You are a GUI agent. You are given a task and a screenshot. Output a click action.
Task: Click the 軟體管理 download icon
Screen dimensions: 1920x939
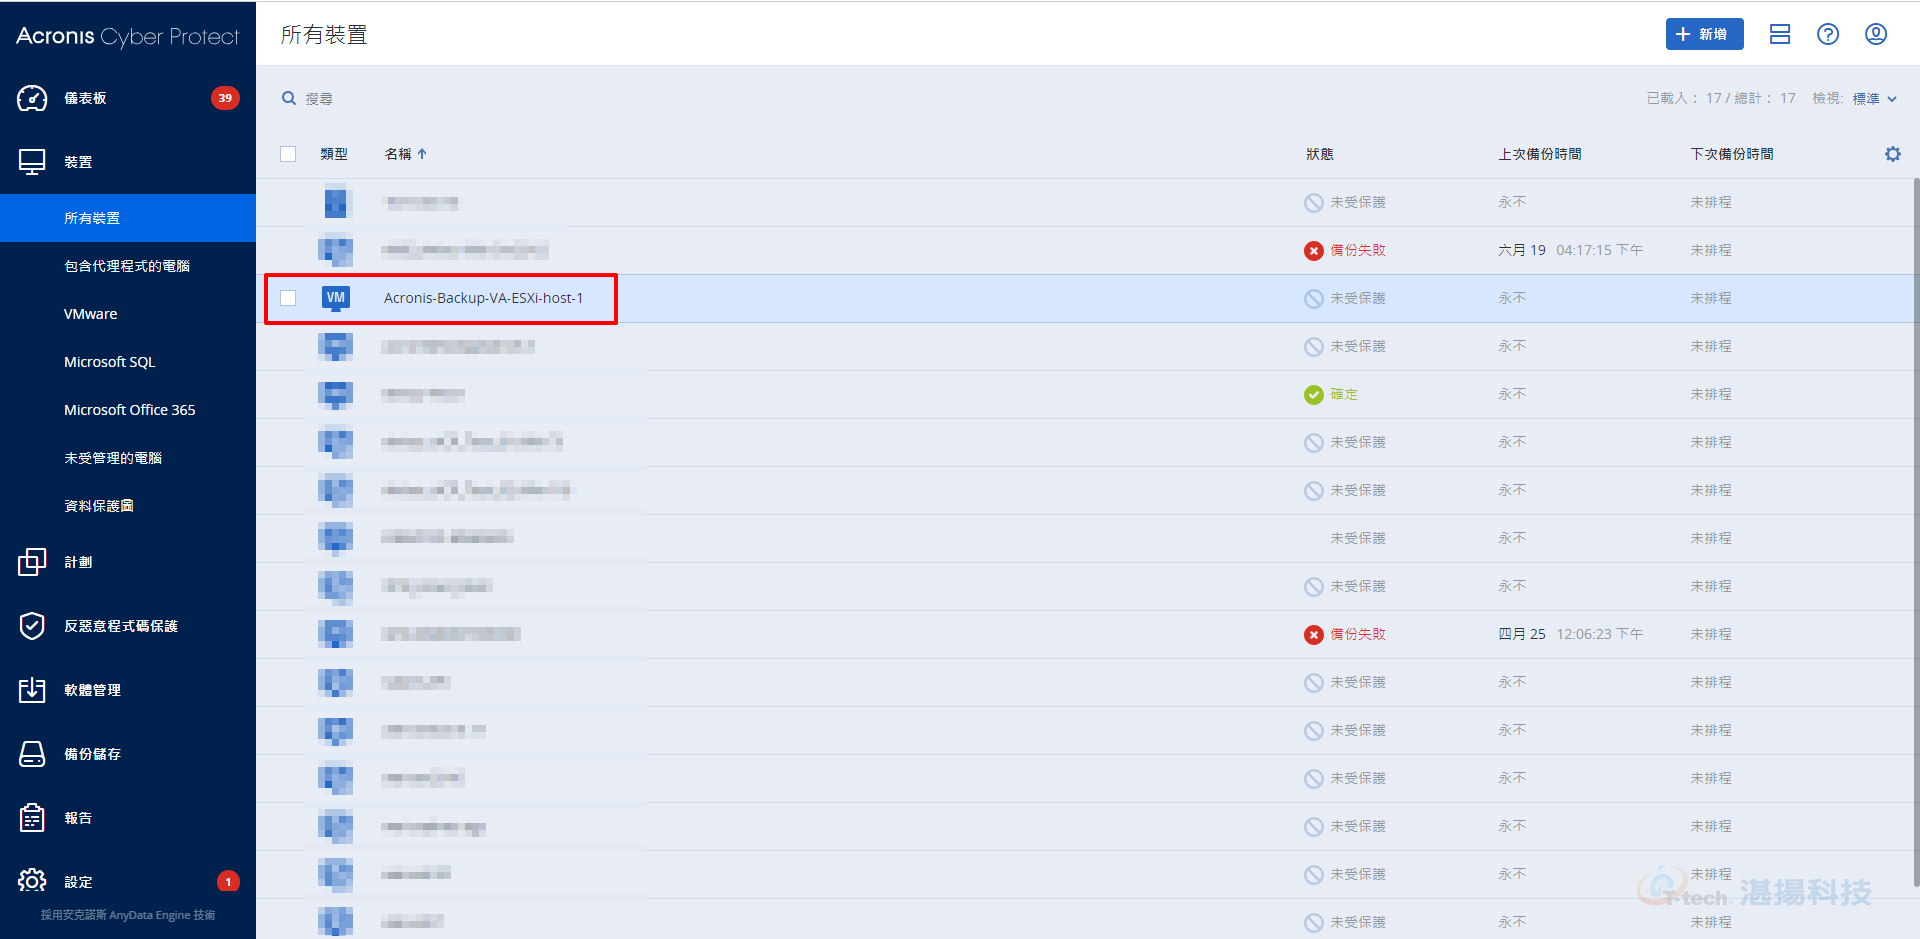click(x=32, y=690)
